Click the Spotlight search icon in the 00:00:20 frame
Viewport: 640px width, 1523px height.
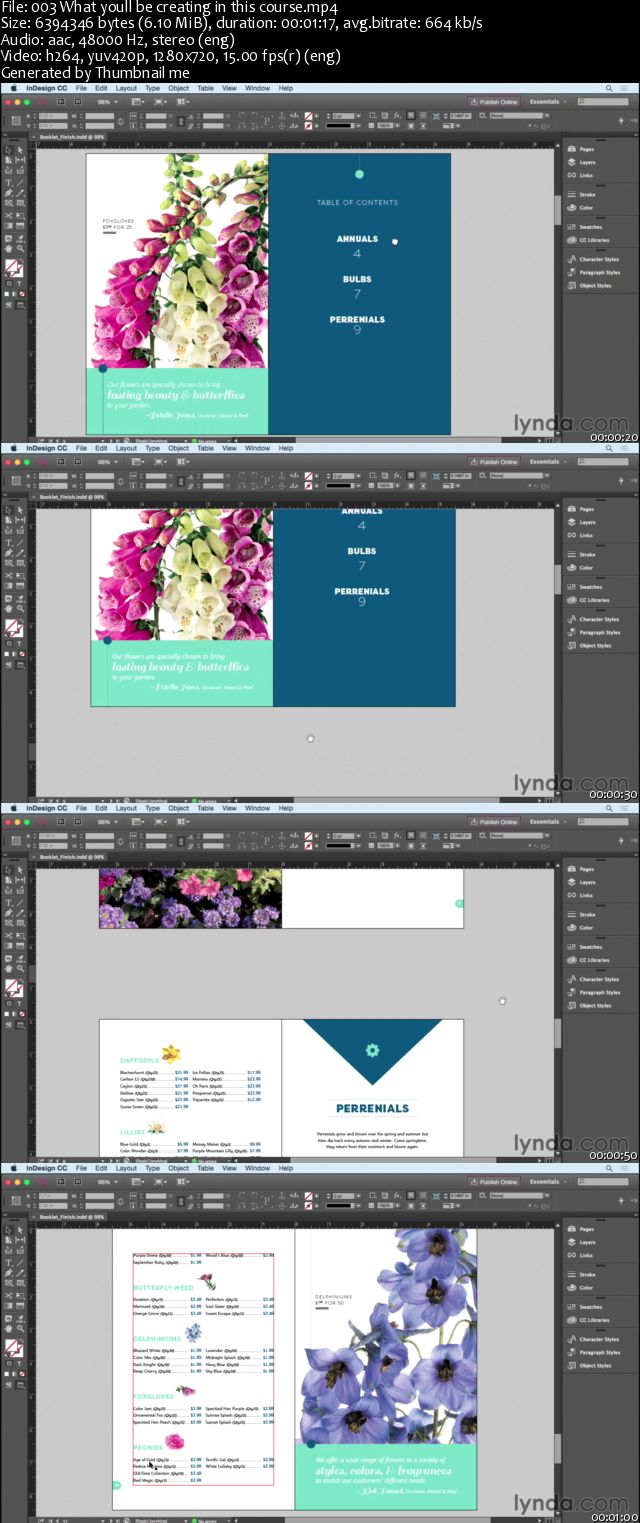(x=610, y=87)
